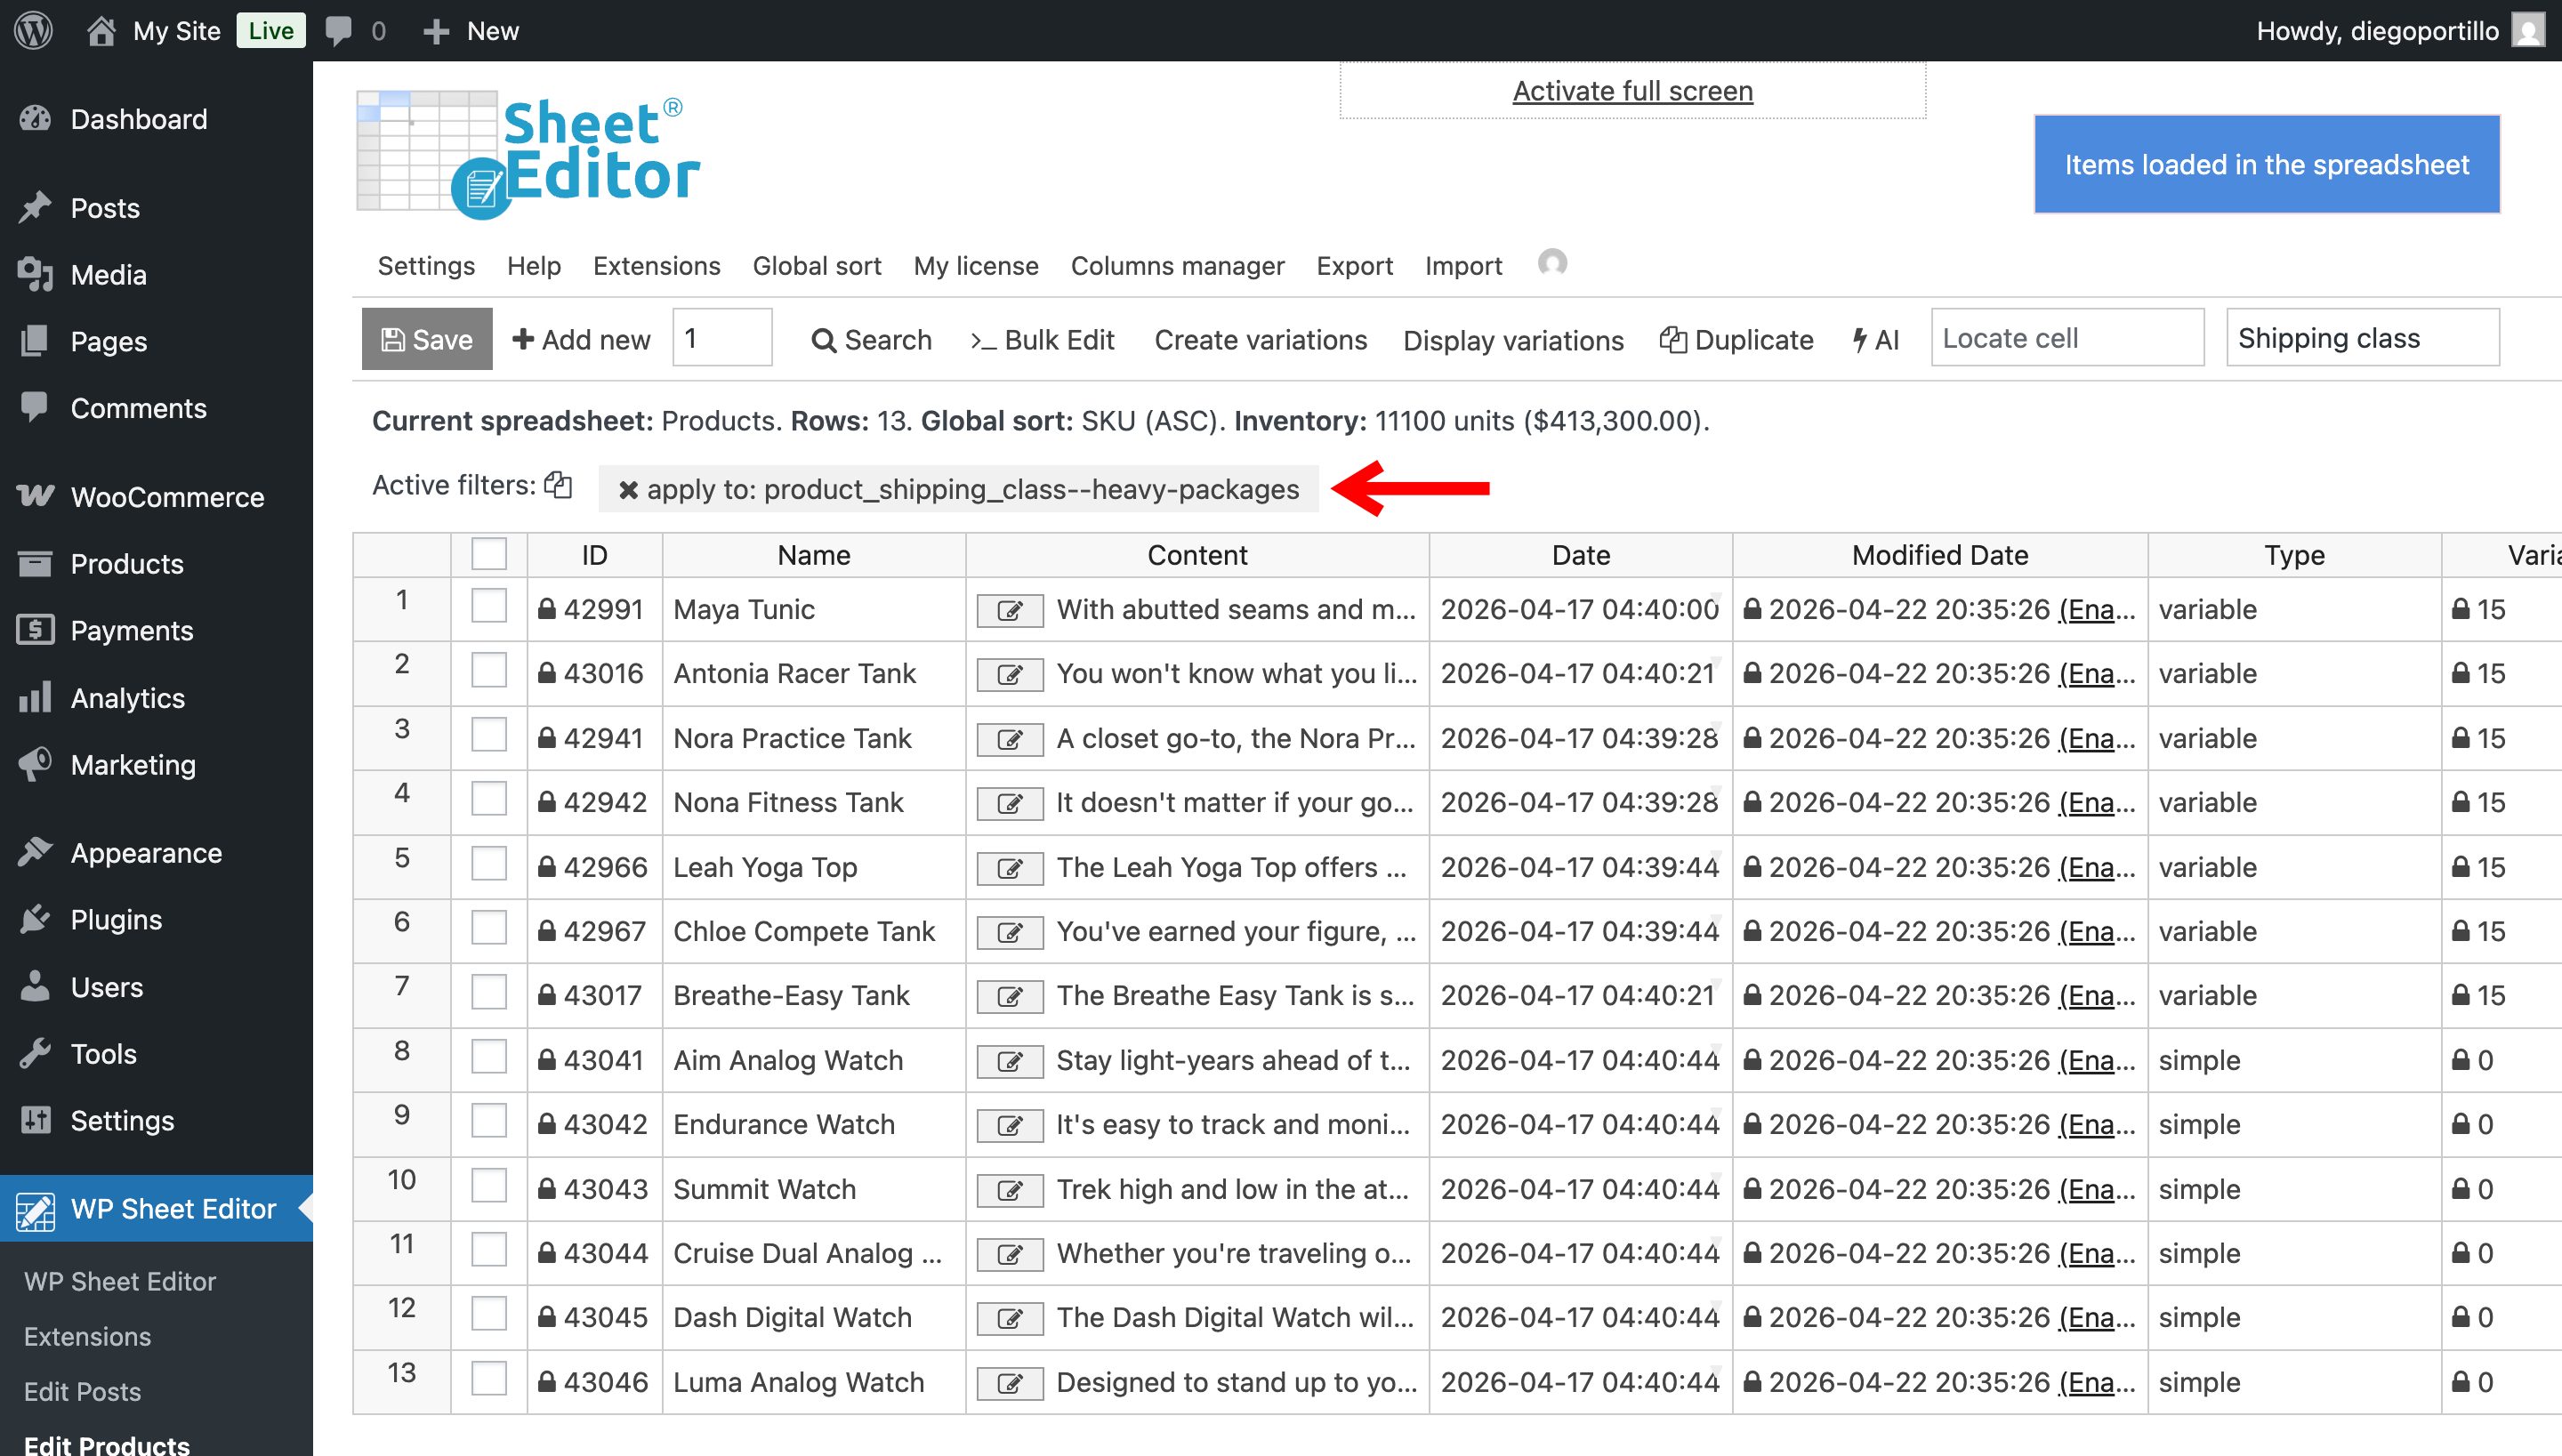Open the comments bubble icon in admin bar
This screenshot has width=2562, height=1456.
339,30
